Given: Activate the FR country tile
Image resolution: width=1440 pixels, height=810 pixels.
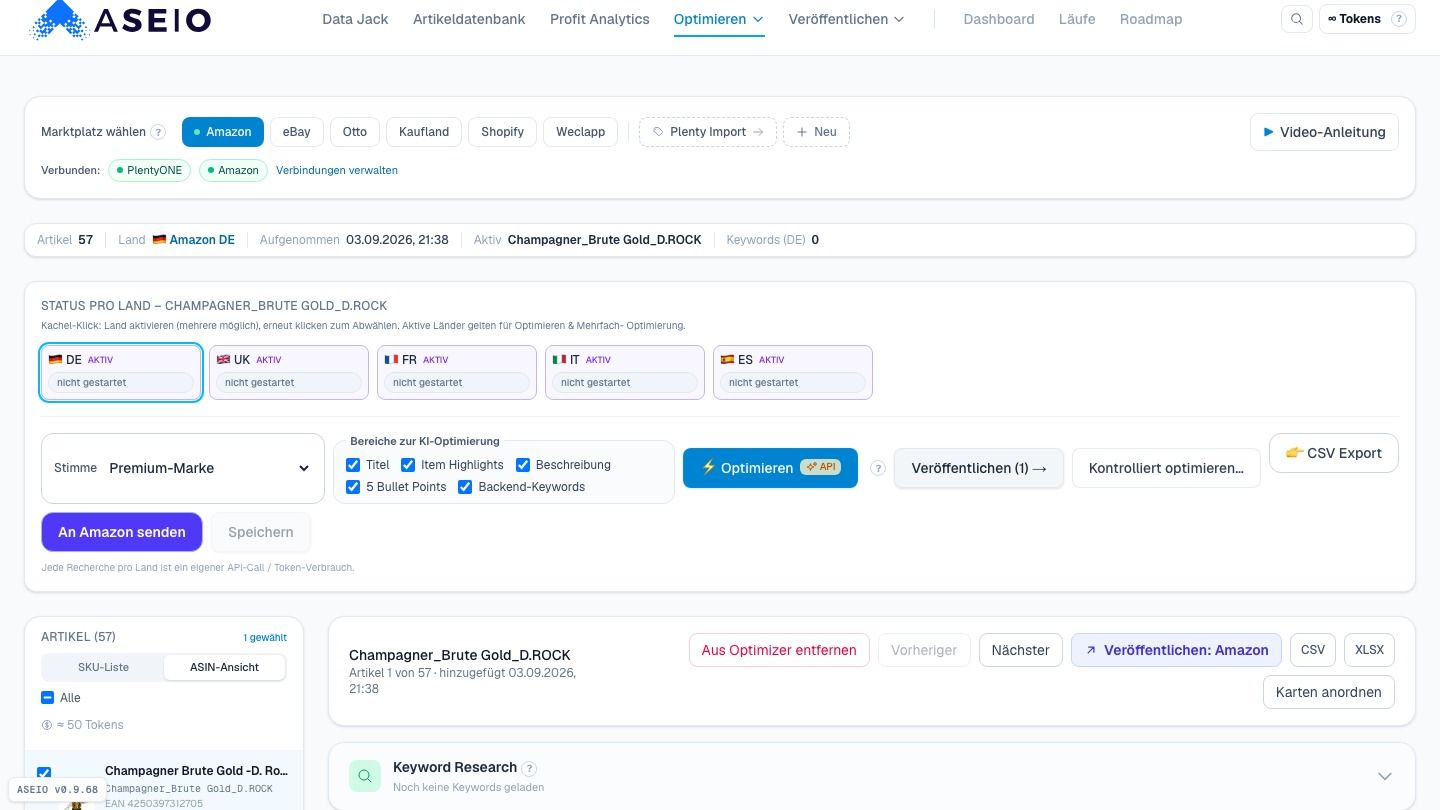Looking at the screenshot, I should [x=457, y=372].
